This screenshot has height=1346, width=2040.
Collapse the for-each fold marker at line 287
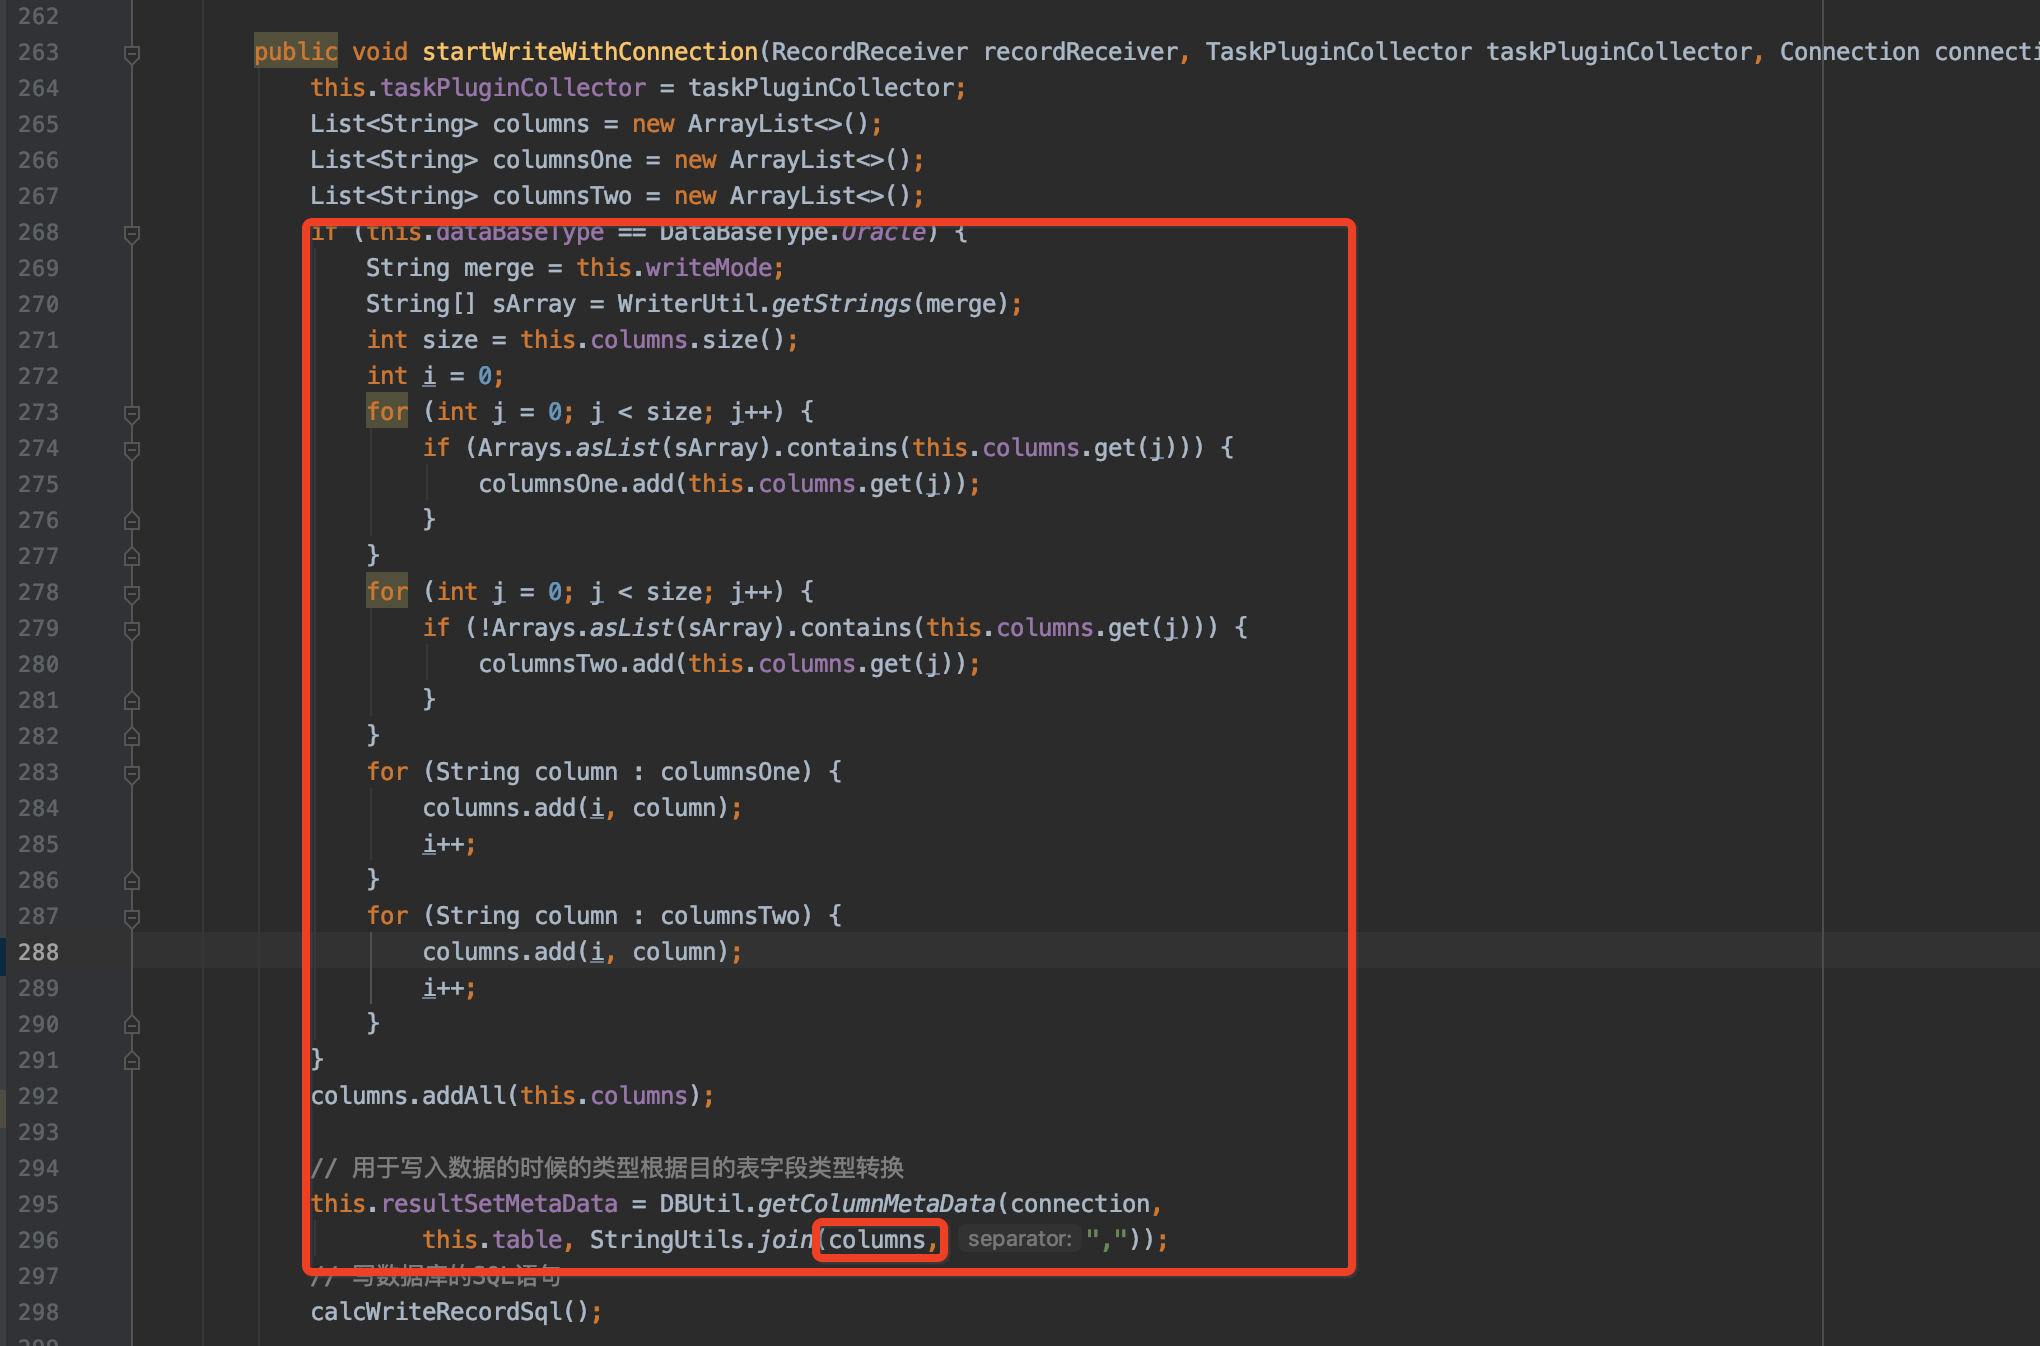(x=131, y=917)
